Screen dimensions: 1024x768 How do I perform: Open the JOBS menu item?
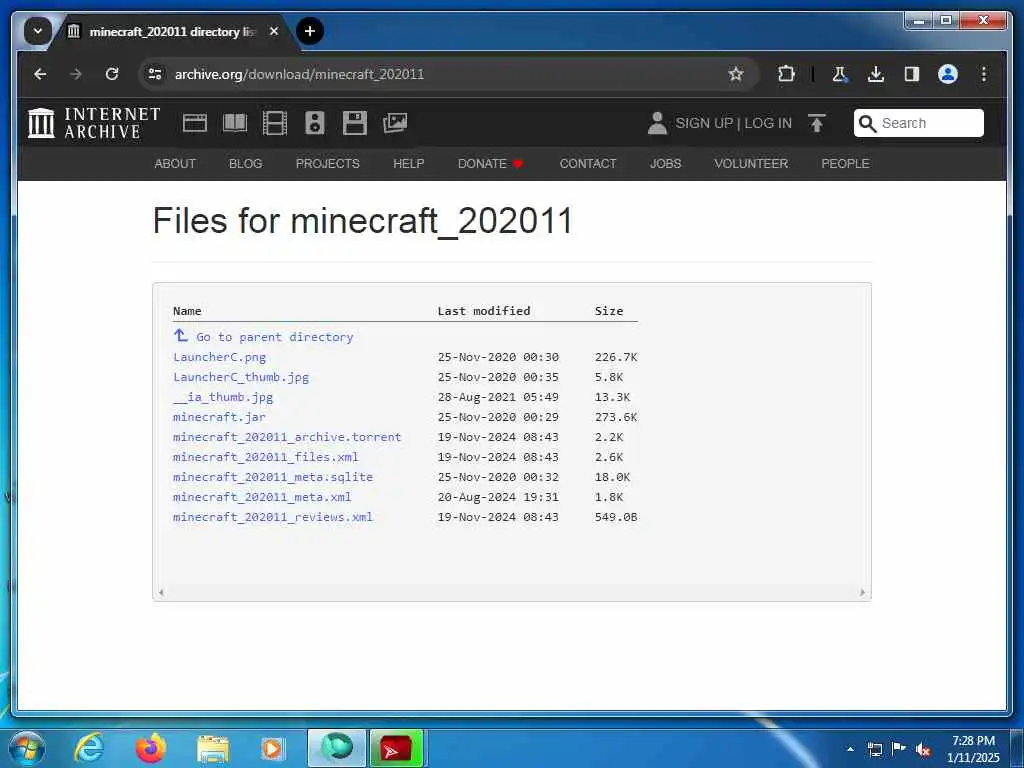click(x=665, y=163)
